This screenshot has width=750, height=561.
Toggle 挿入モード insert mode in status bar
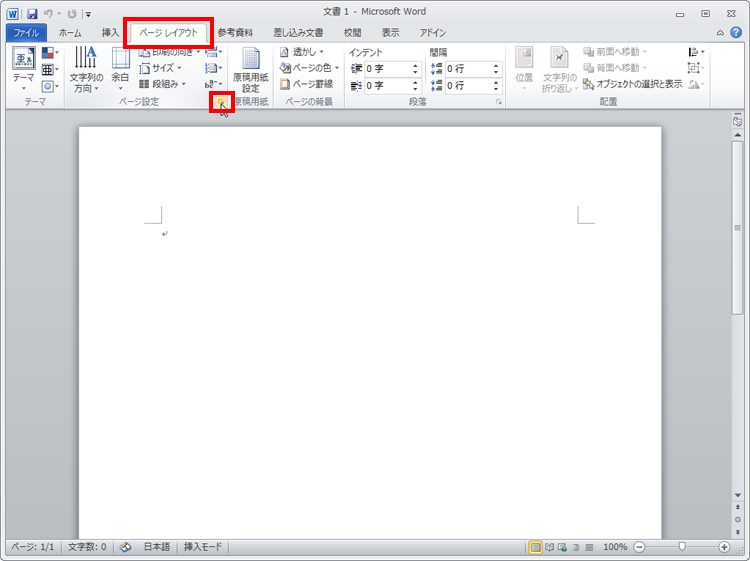tap(203, 547)
